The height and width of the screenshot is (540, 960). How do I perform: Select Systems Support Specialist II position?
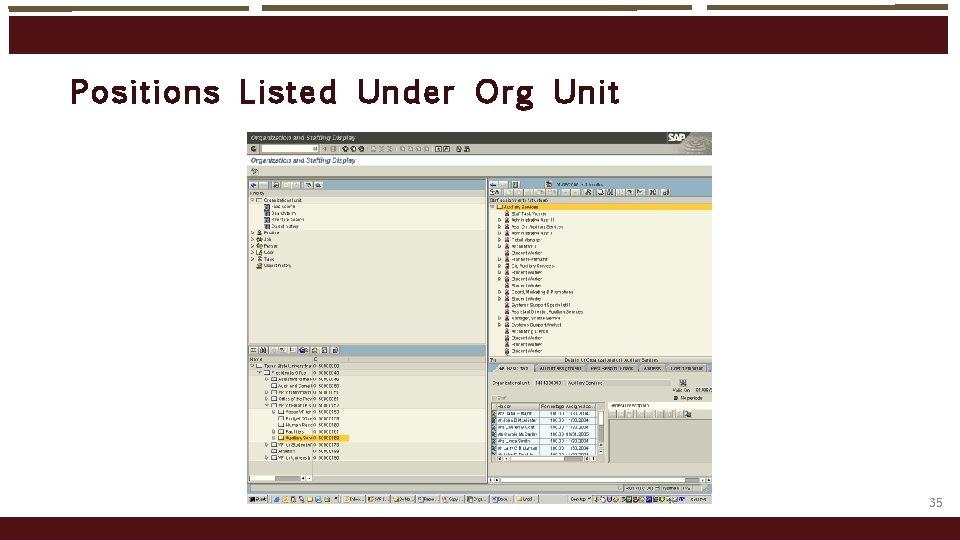pyautogui.click(x=541, y=305)
